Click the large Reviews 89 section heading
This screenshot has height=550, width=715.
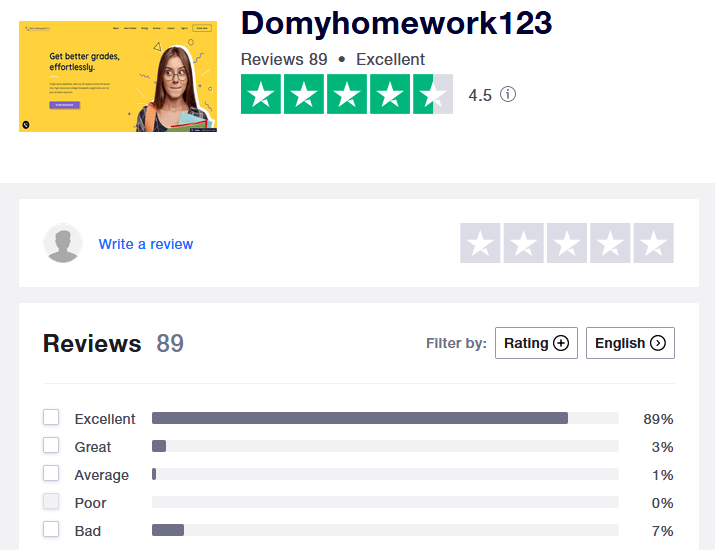point(113,343)
